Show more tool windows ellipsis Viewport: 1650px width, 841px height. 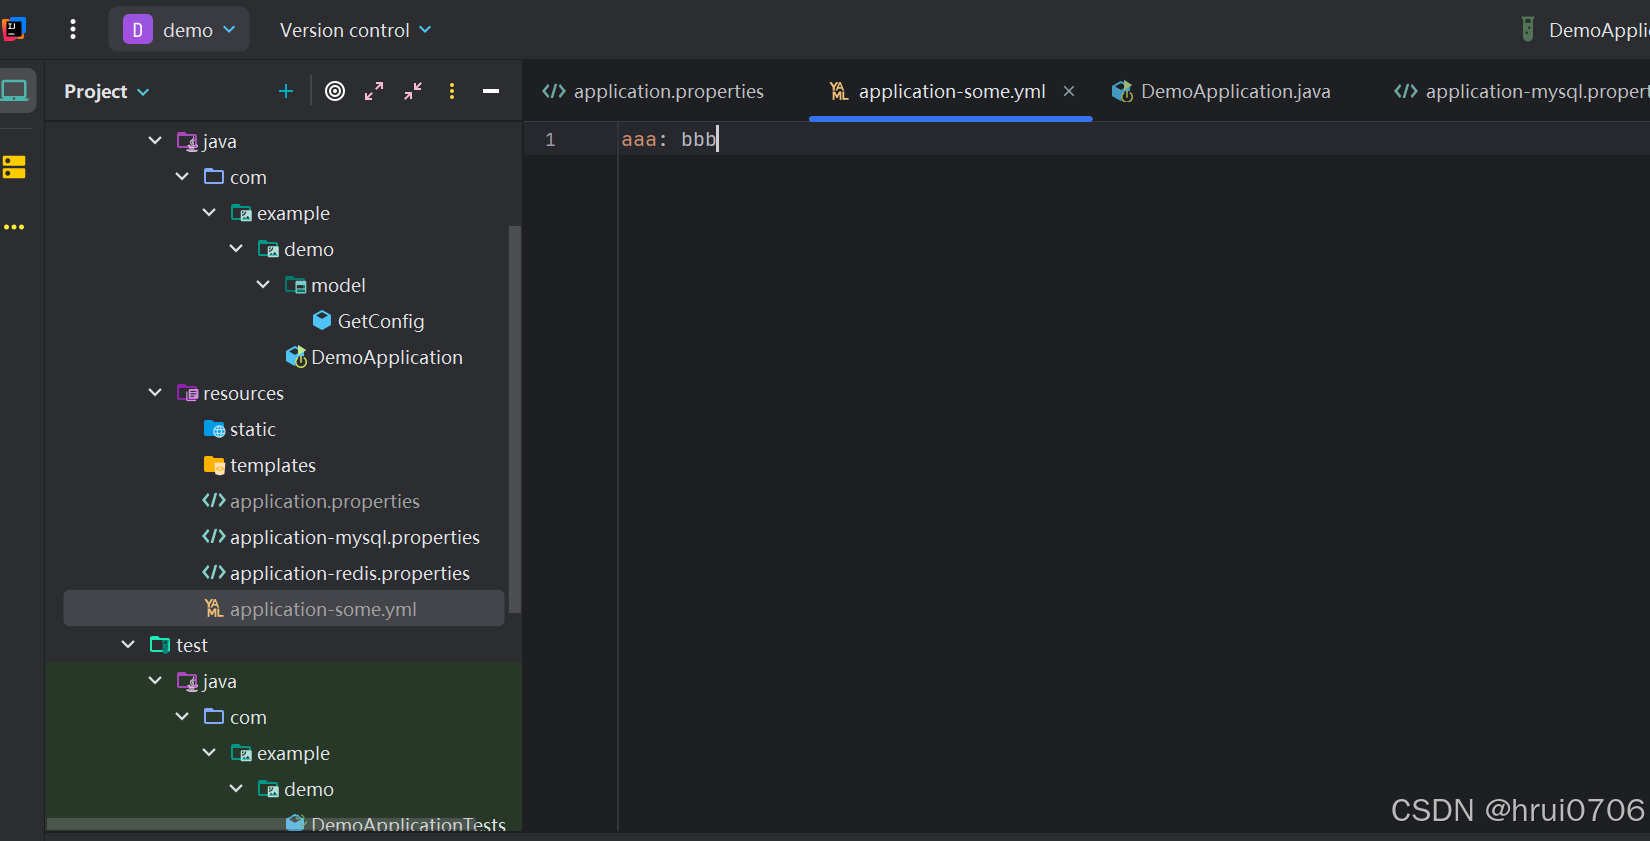14,227
